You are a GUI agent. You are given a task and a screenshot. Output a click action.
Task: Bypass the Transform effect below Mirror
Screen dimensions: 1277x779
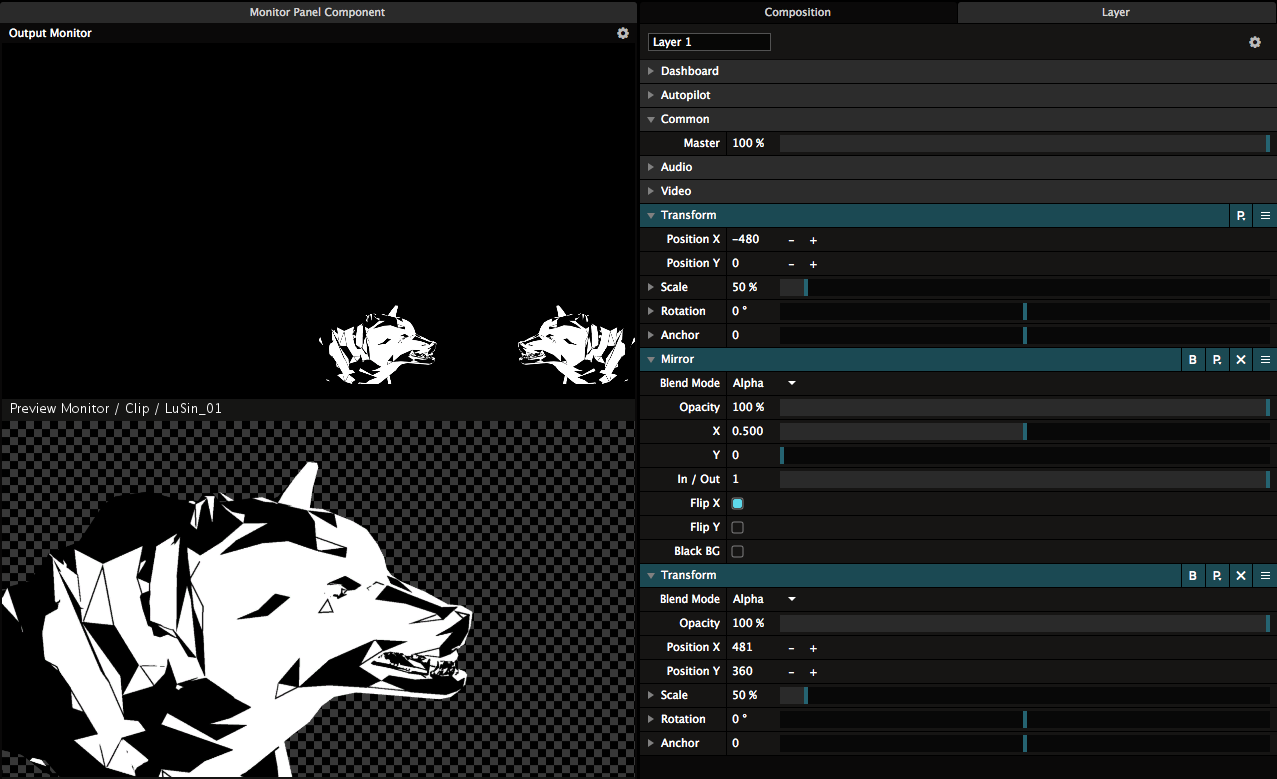[x=1193, y=575]
